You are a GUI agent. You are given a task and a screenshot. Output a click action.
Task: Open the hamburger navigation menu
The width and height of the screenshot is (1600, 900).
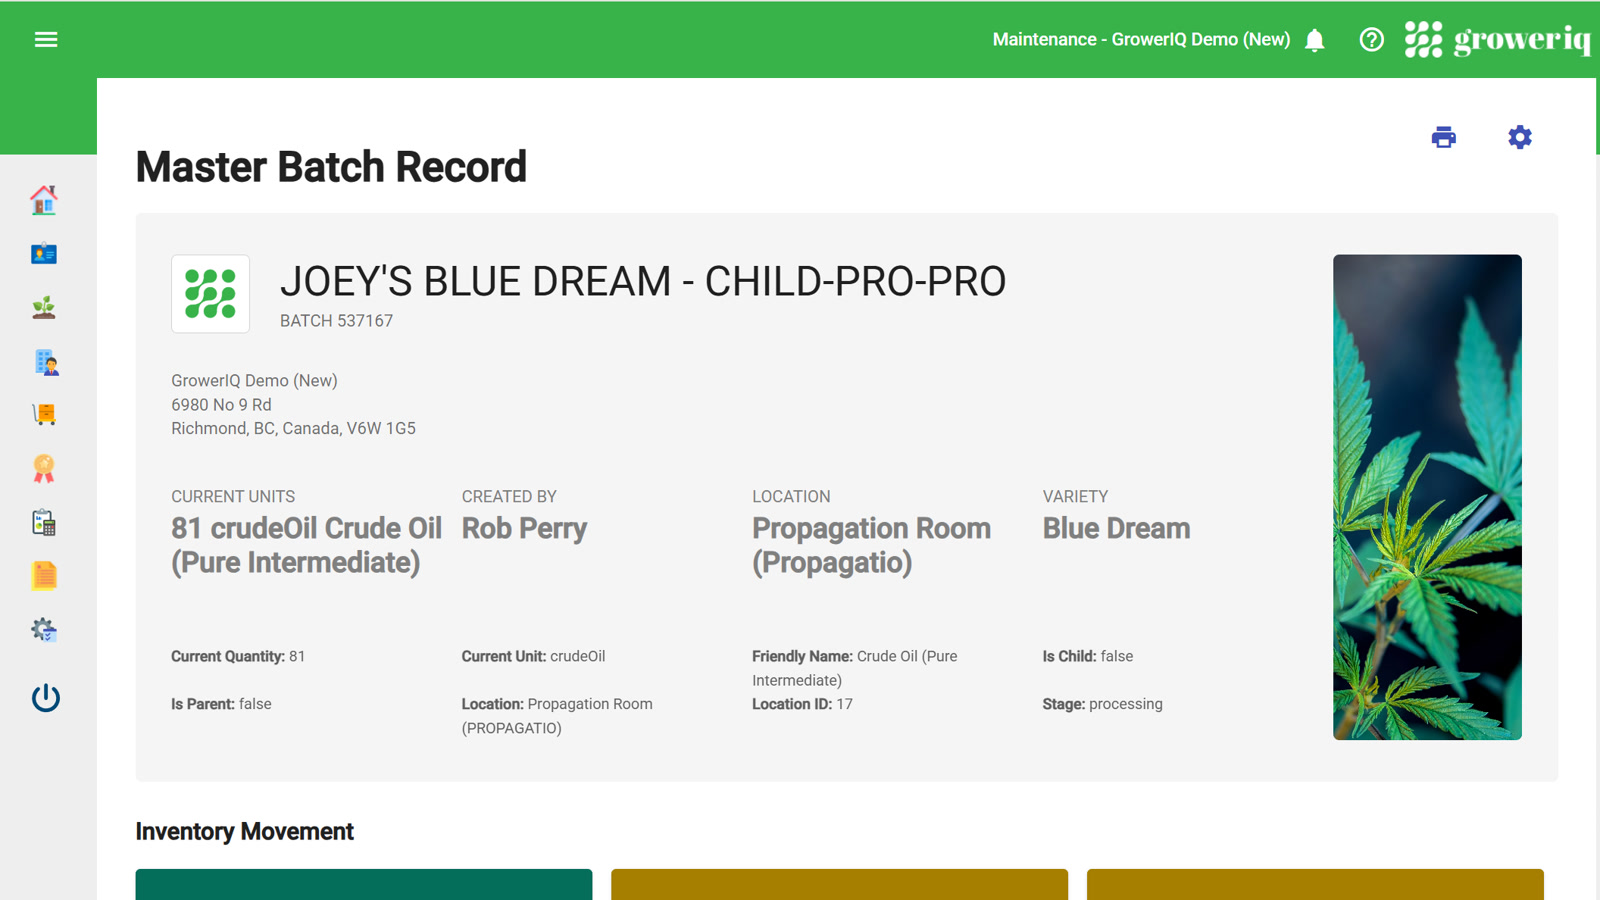46,40
